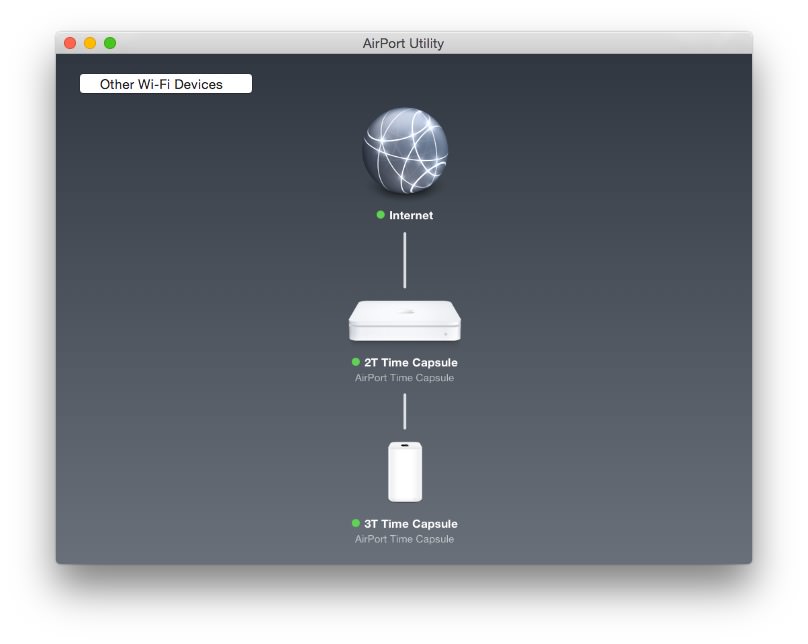Click the 3T Time Capsule label
Image resolution: width=808 pixels, height=644 pixels.
(x=411, y=524)
